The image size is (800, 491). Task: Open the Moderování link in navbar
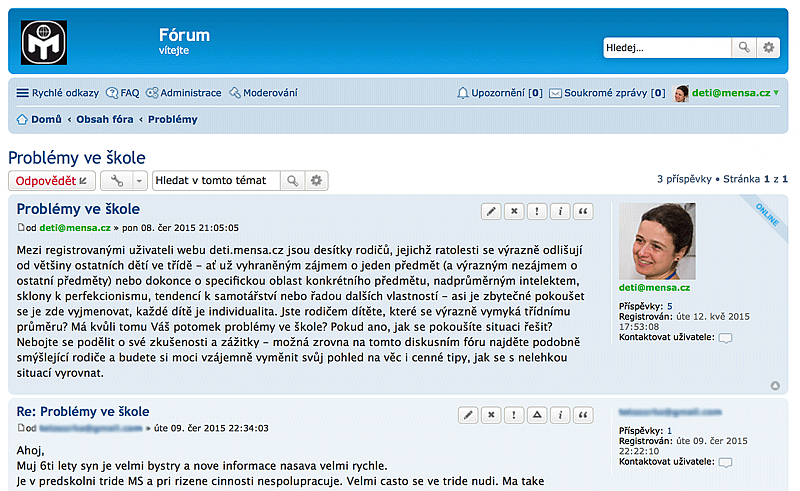click(263, 93)
